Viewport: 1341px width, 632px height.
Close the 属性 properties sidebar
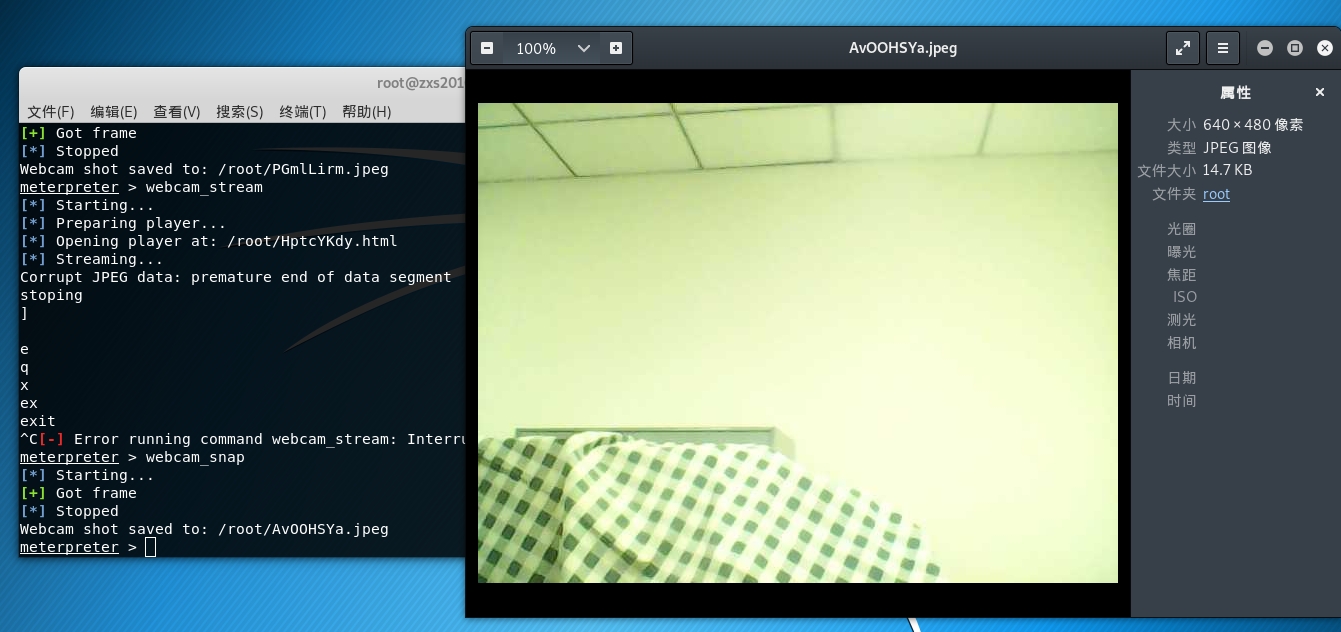point(1320,92)
